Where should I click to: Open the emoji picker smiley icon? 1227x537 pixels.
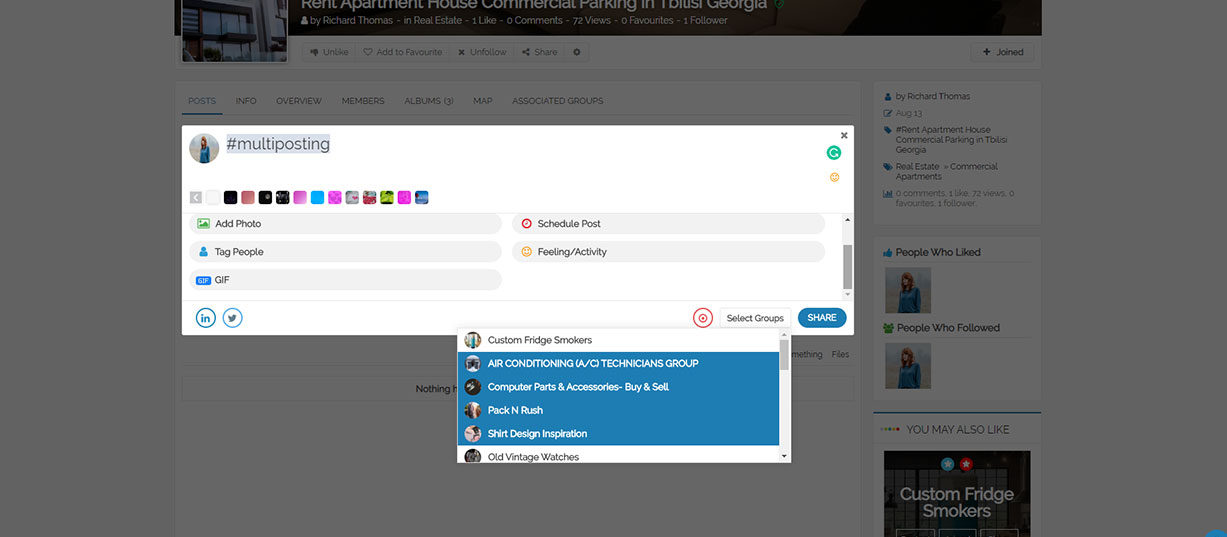835,177
